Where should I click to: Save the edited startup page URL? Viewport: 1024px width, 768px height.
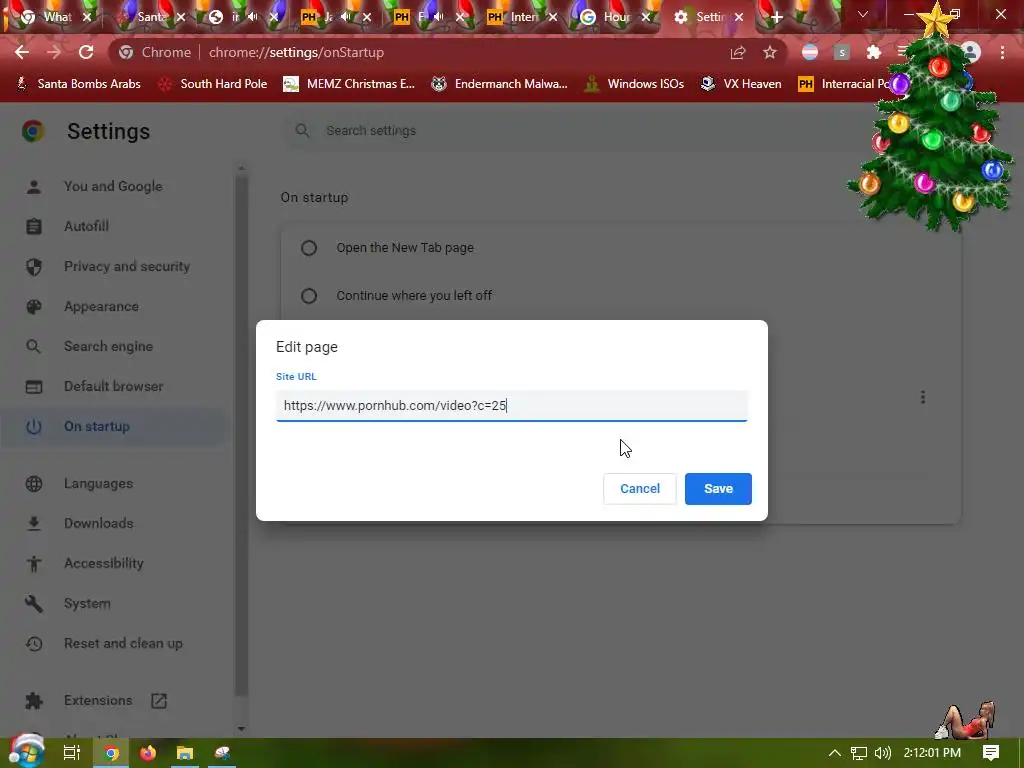pyautogui.click(x=718, y=488)
